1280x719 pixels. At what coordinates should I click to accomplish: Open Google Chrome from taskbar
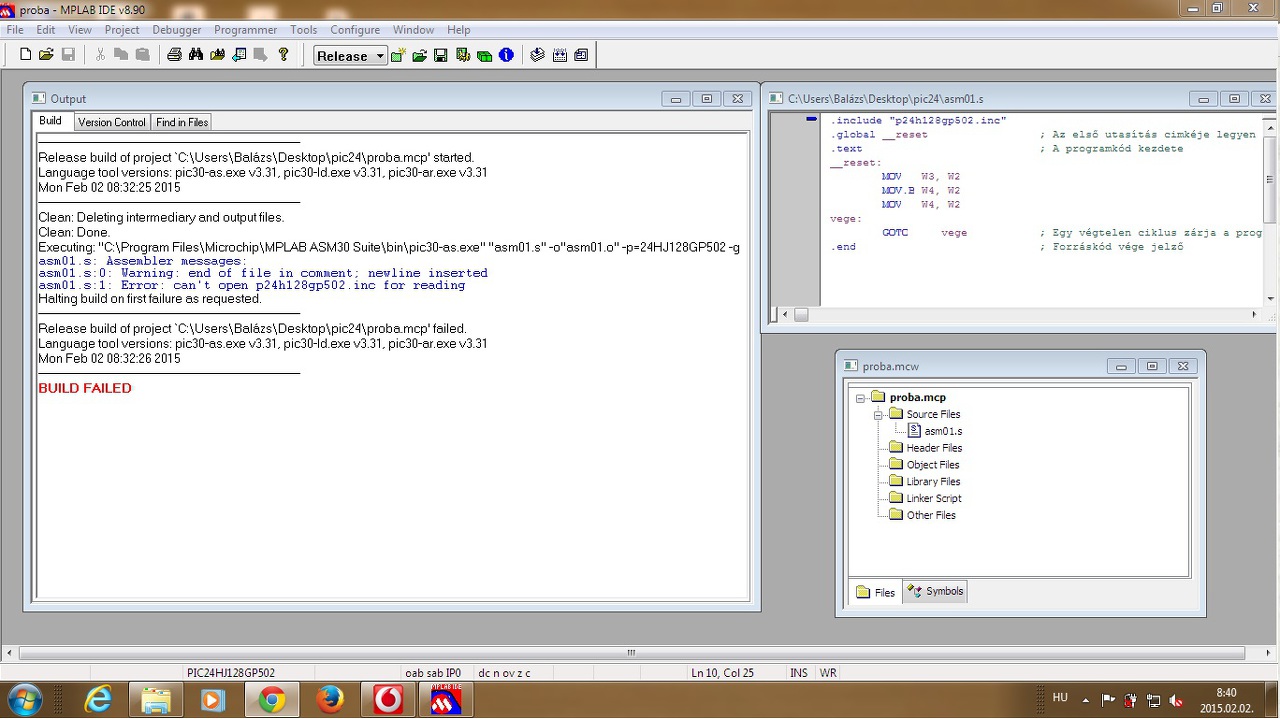pos(272,699)
